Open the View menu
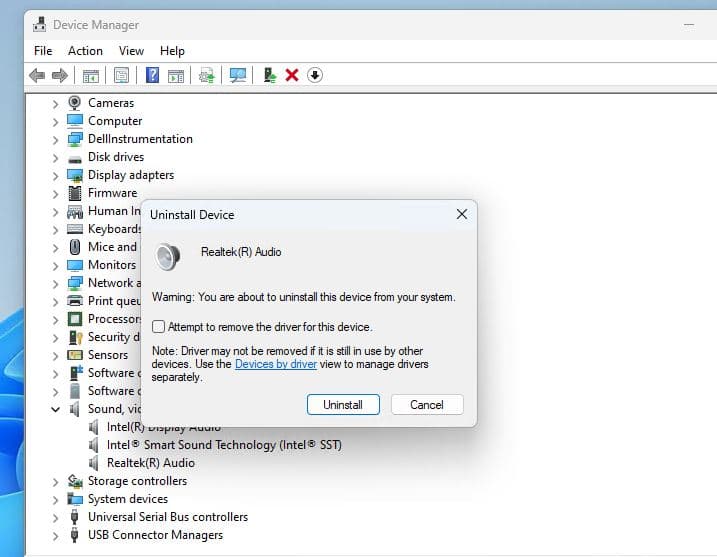This screenshot has width=717, height=557. (131, 51)
